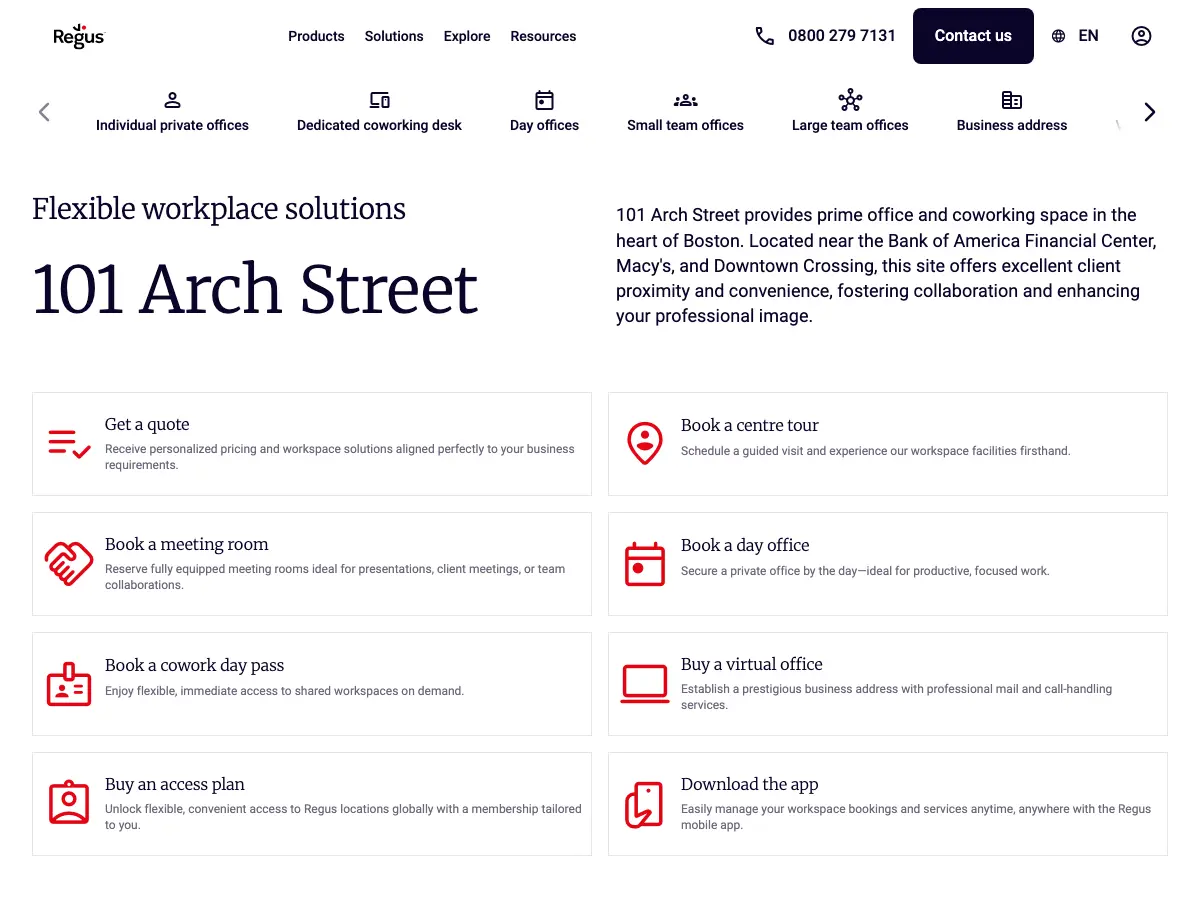Open the Resources menu
Image resolution: width=1200 pixels, height=900 pixels.
[x=543, y=36]
